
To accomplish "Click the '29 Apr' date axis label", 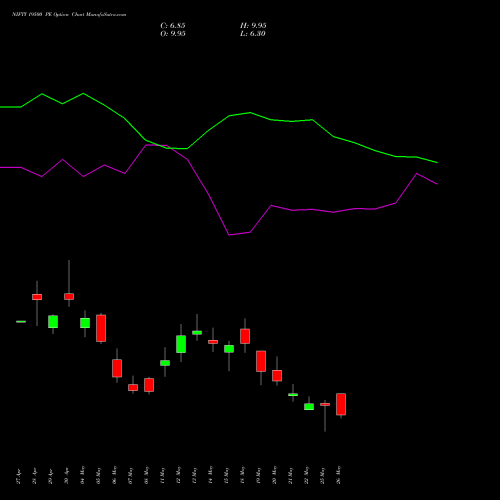I will tap(51, 476).
